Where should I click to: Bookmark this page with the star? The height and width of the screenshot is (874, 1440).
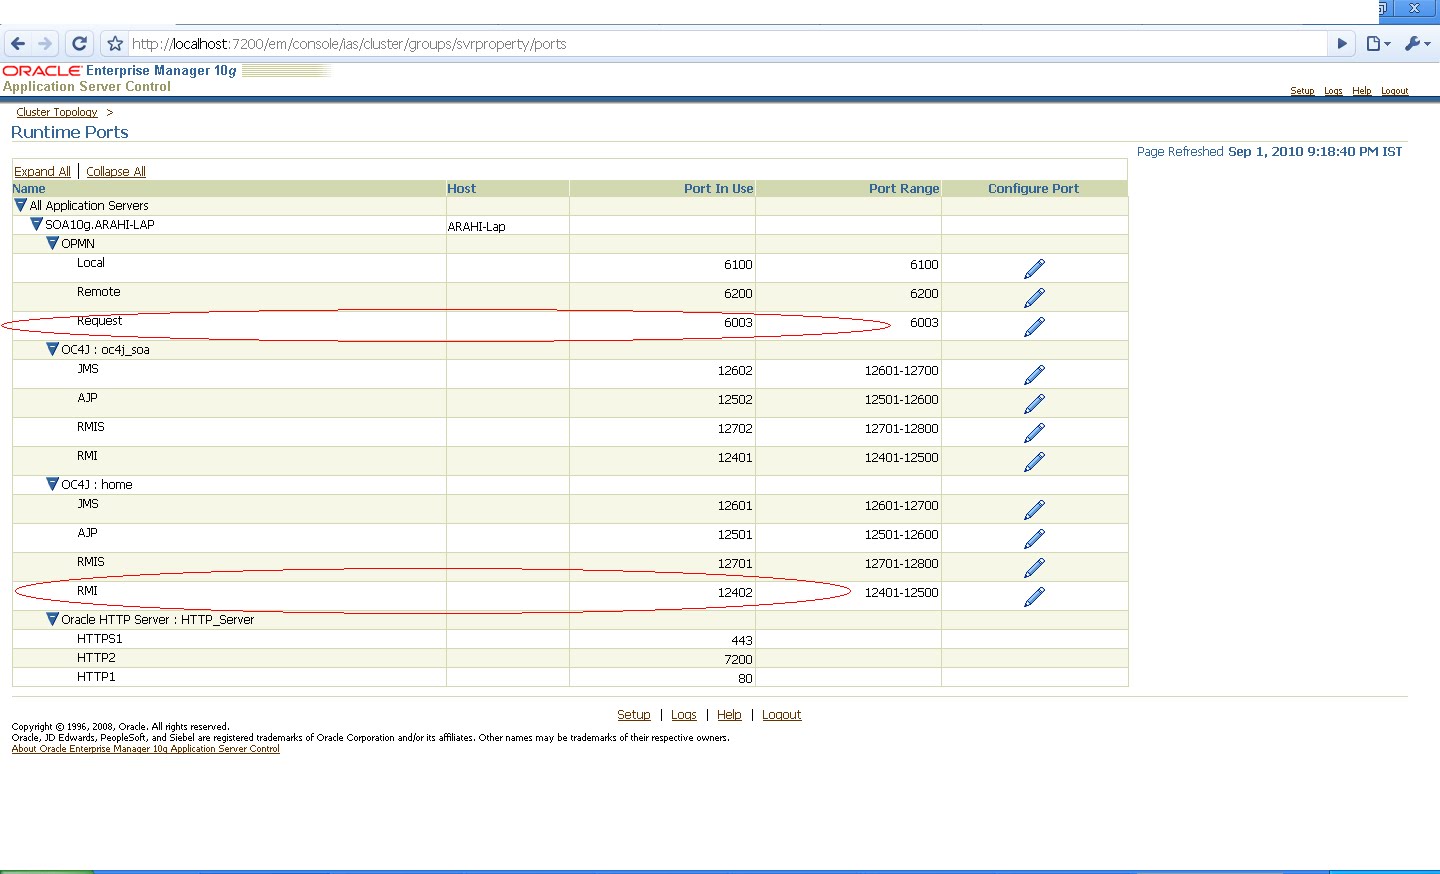(x=115, y=44)
